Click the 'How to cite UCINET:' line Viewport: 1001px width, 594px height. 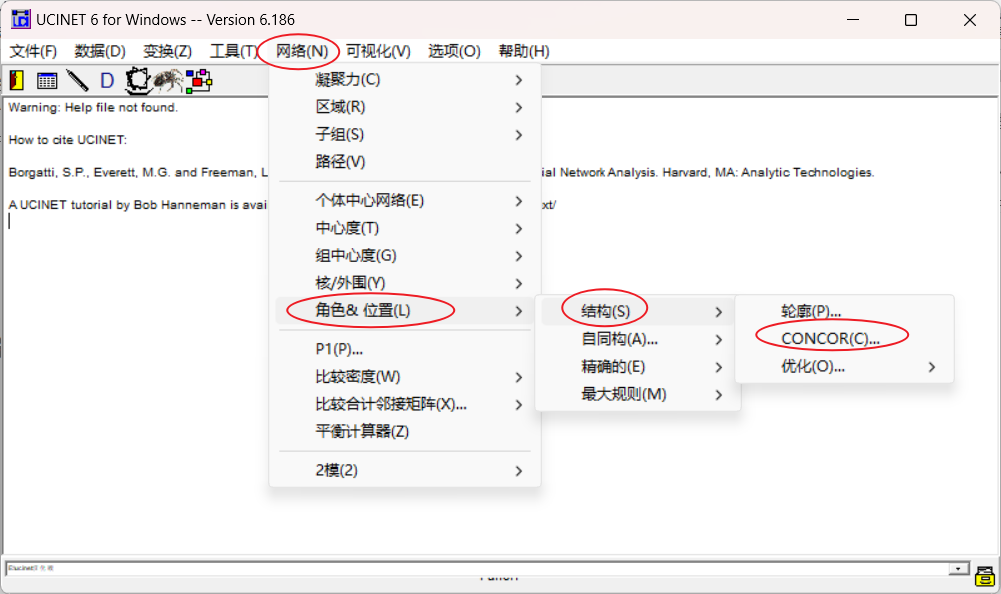[68, 140]
